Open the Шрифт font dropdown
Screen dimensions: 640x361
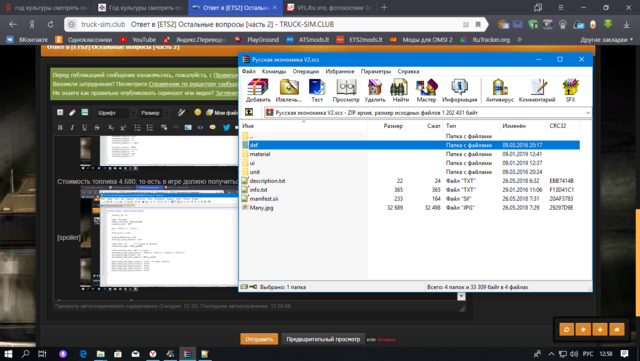click(x=116, y=113)
